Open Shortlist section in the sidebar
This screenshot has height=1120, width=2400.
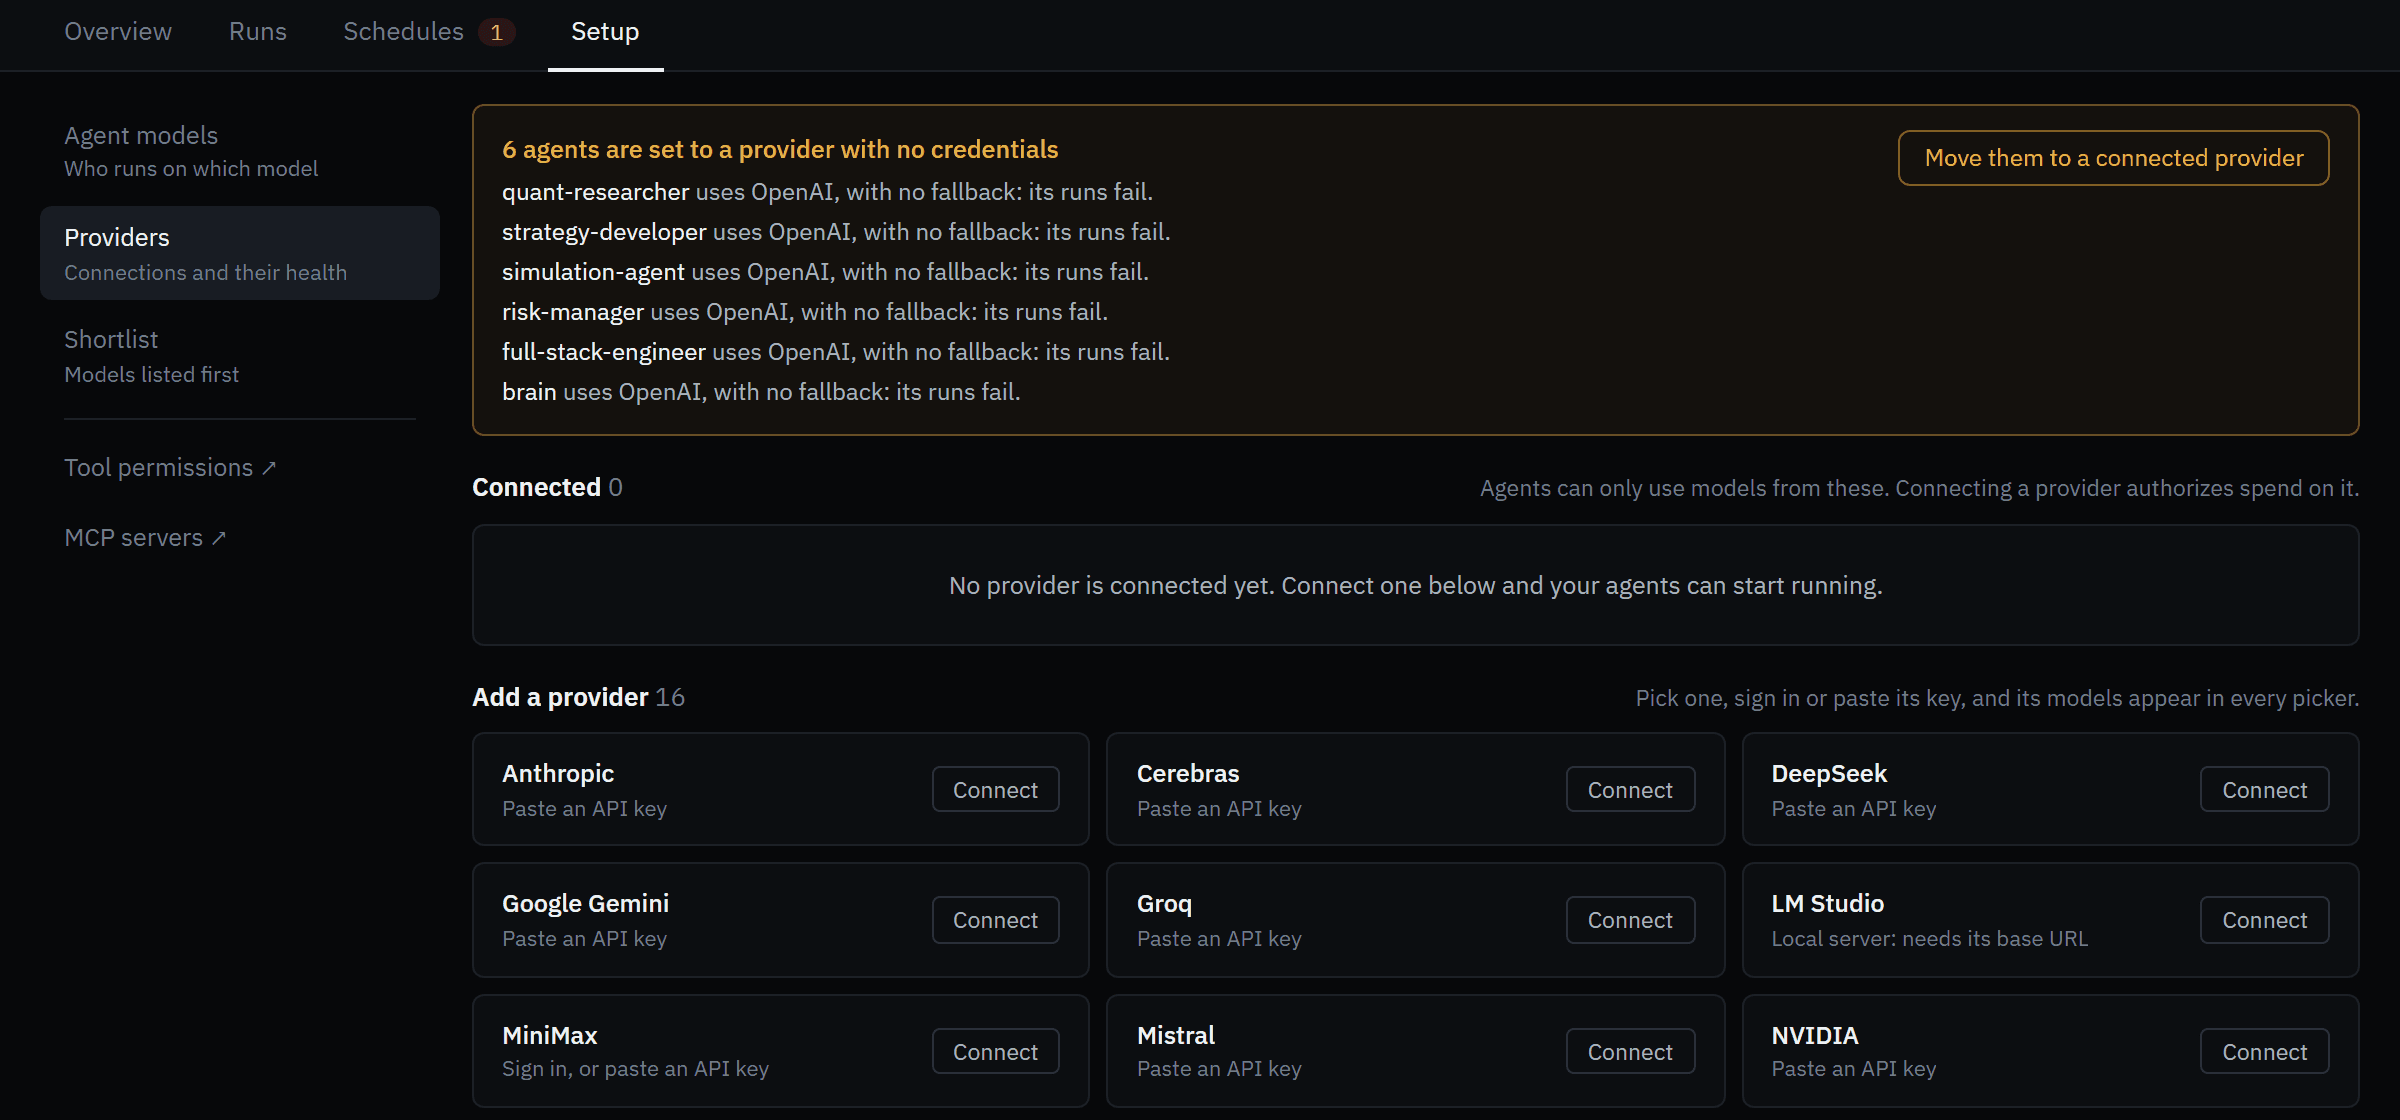tap(240, 356)
